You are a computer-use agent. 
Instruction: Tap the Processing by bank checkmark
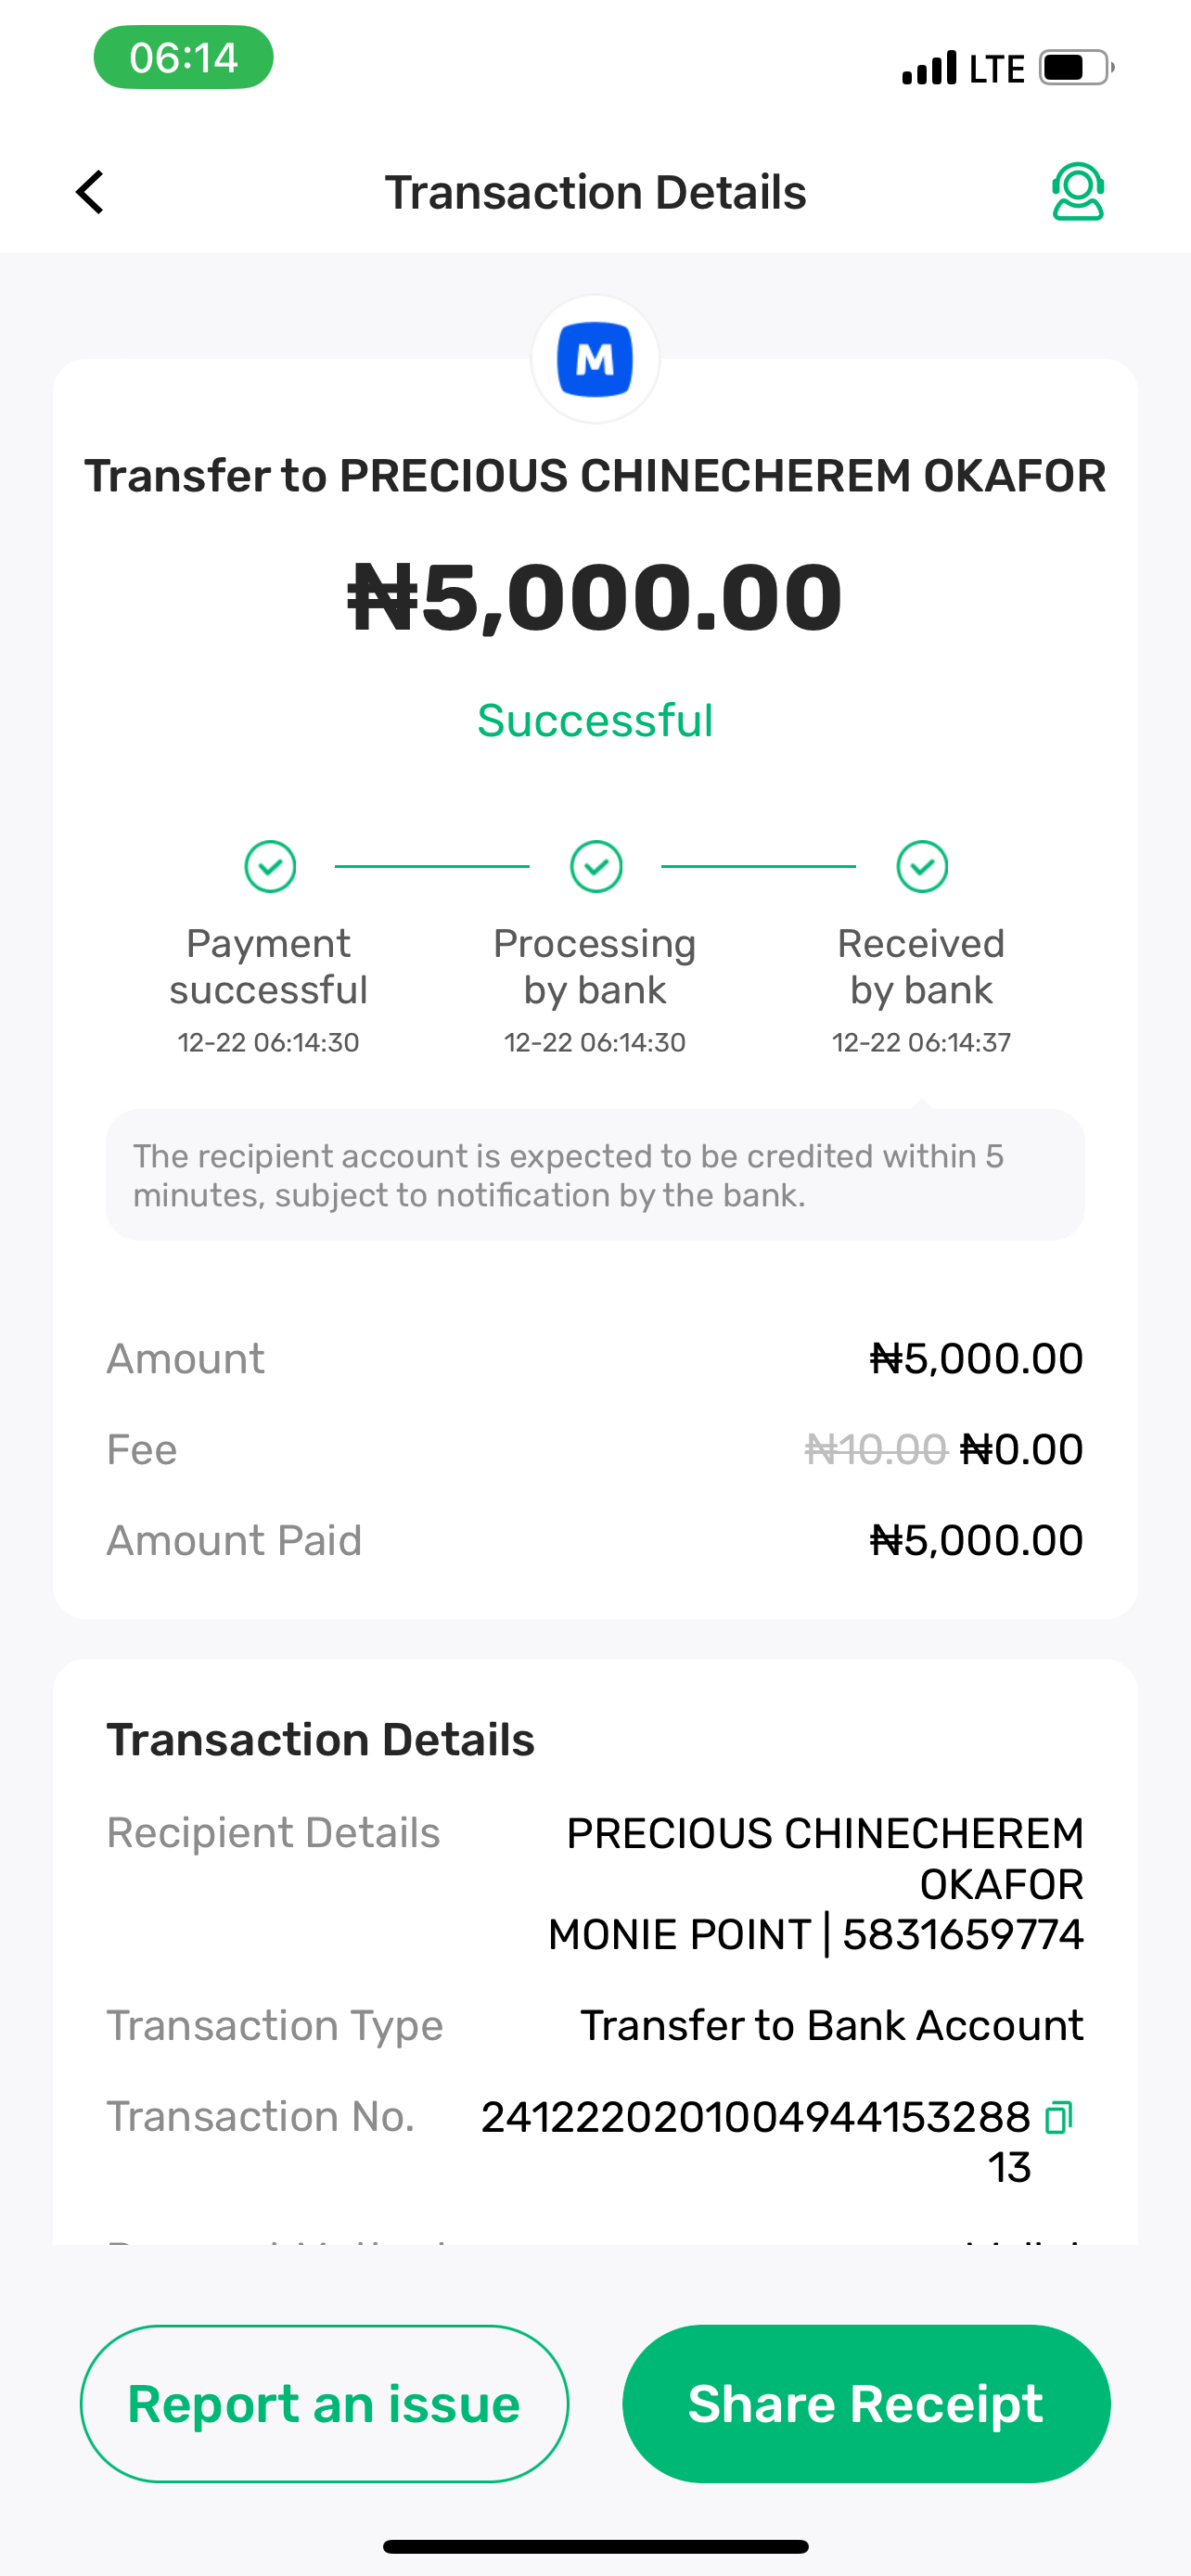pos(596,866)
